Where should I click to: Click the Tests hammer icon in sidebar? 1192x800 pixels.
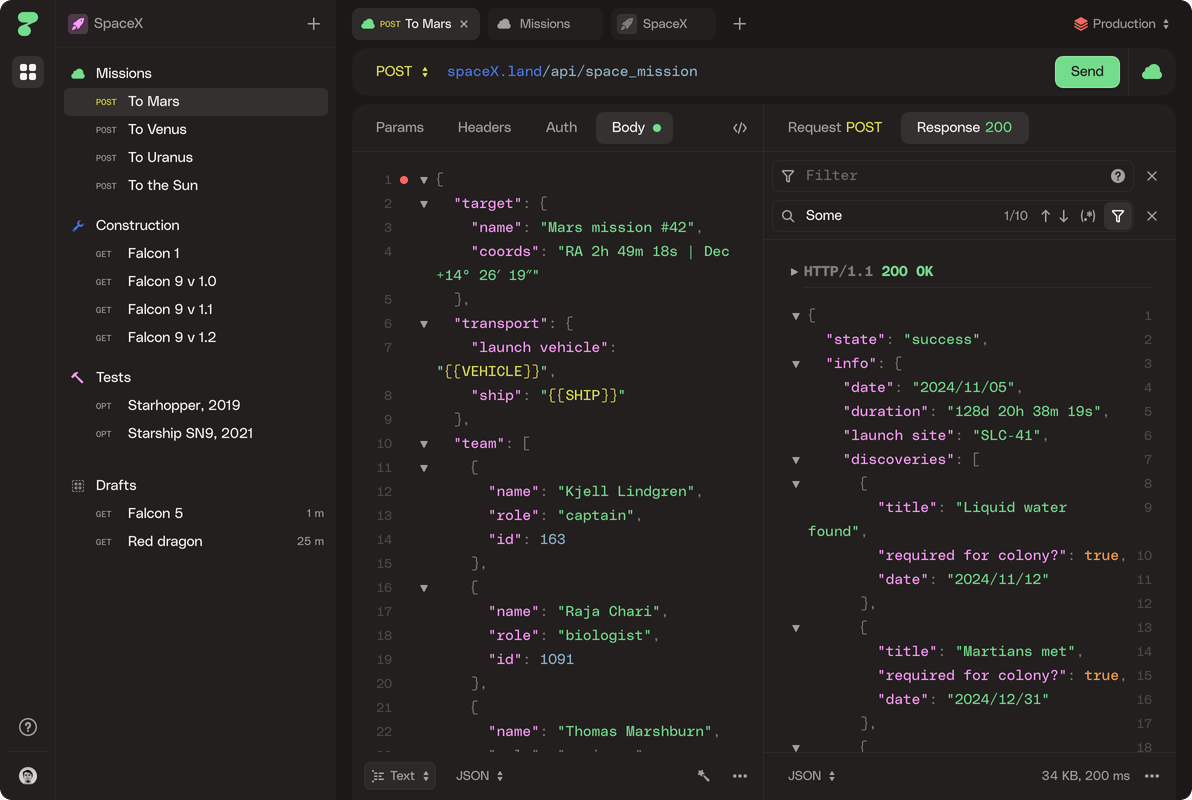(77, 377)
